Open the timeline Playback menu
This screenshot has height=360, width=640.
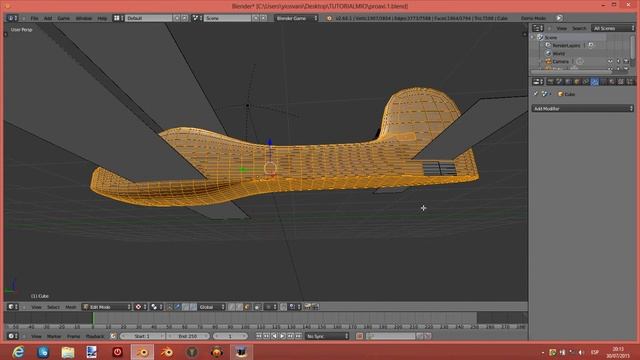click(x=95, y=336)
